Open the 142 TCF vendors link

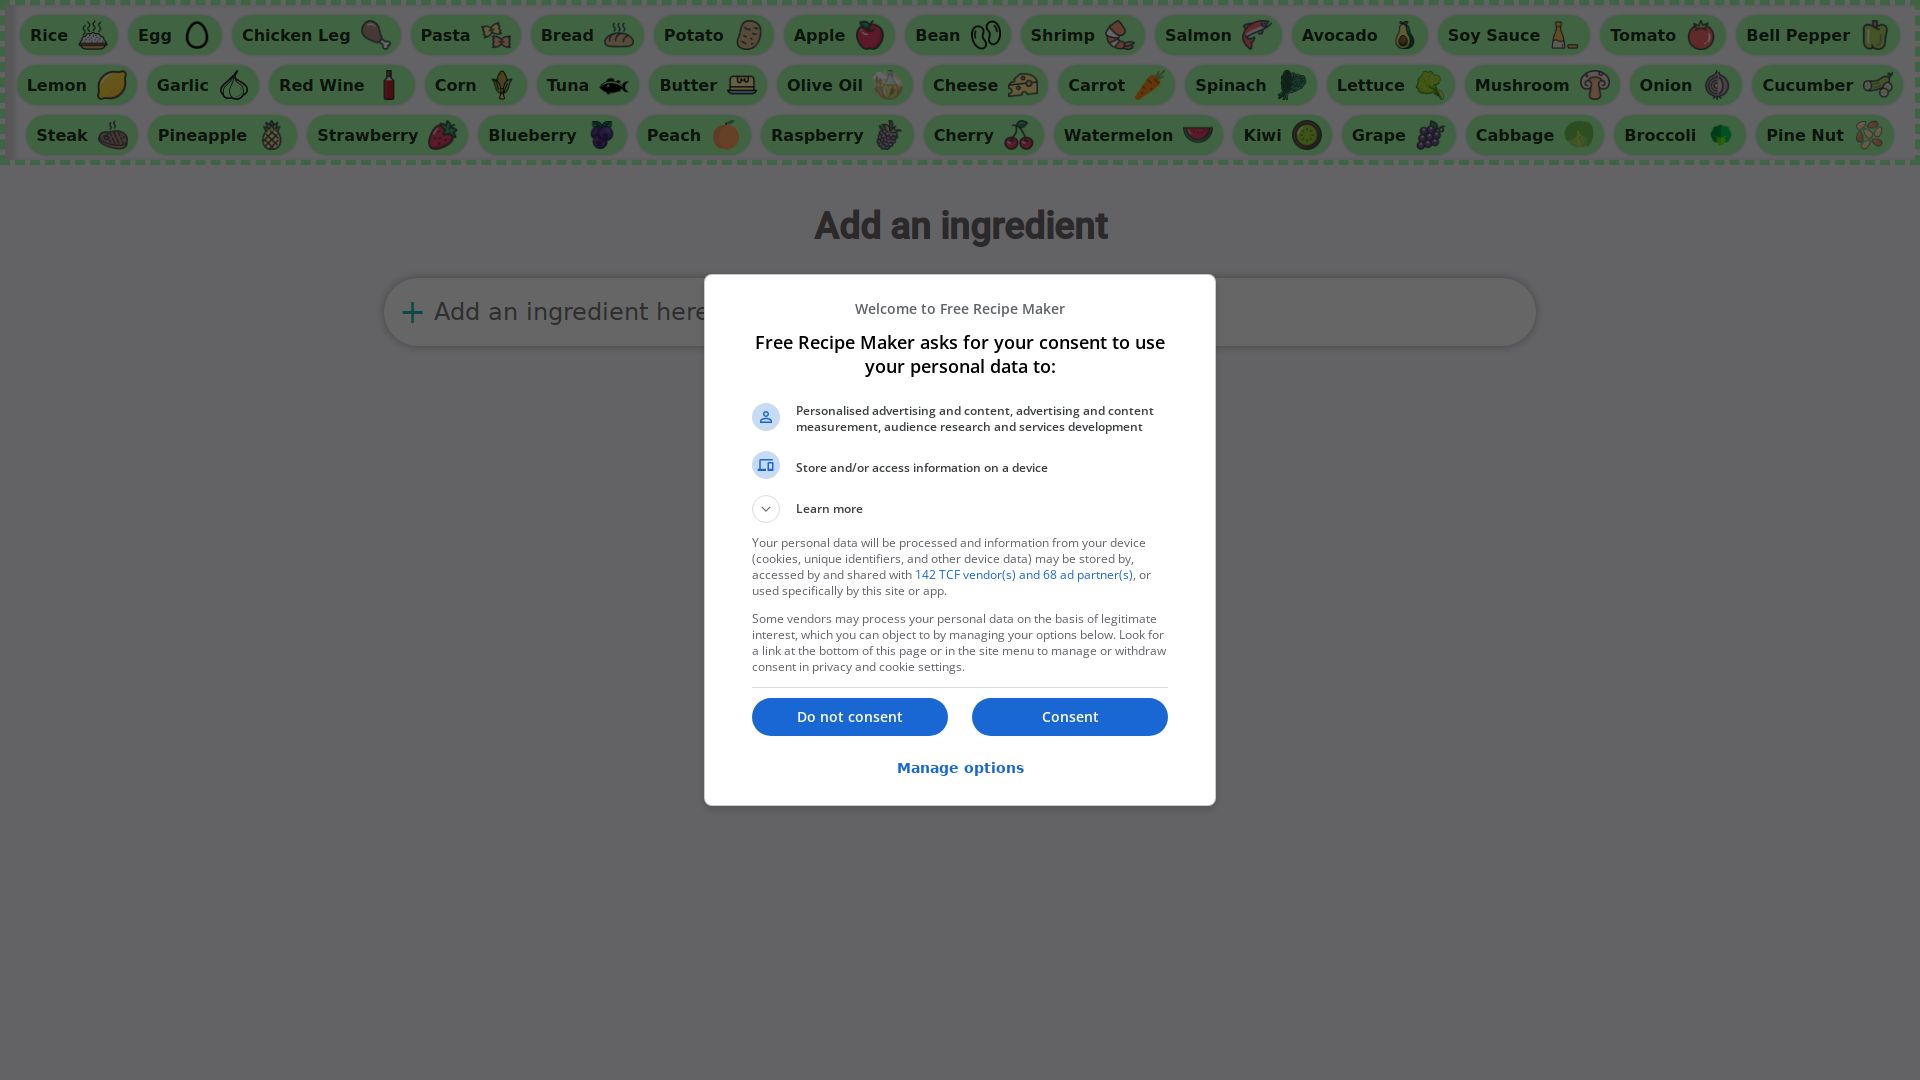coord(1024,575)
